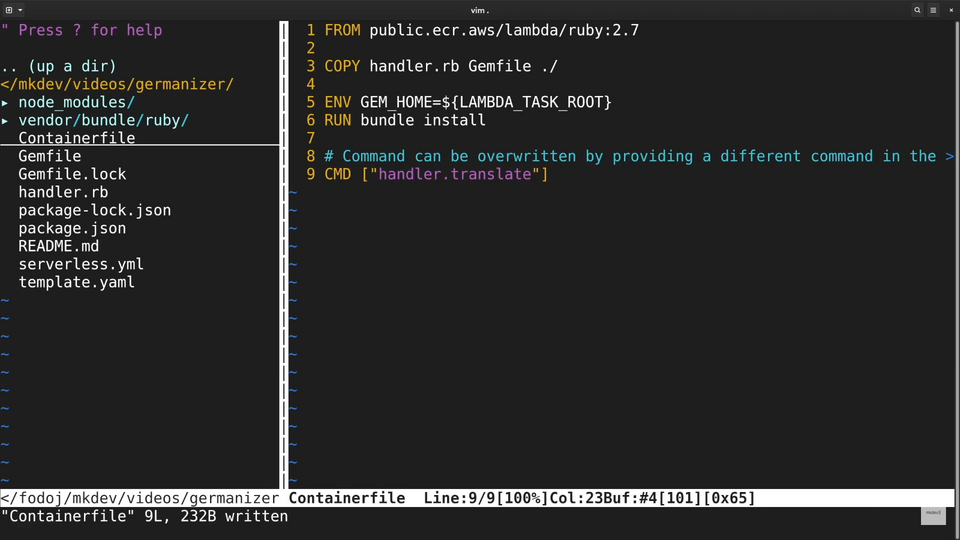
Task: Open Gemfile in the file tree
Action: pos(50,156)
